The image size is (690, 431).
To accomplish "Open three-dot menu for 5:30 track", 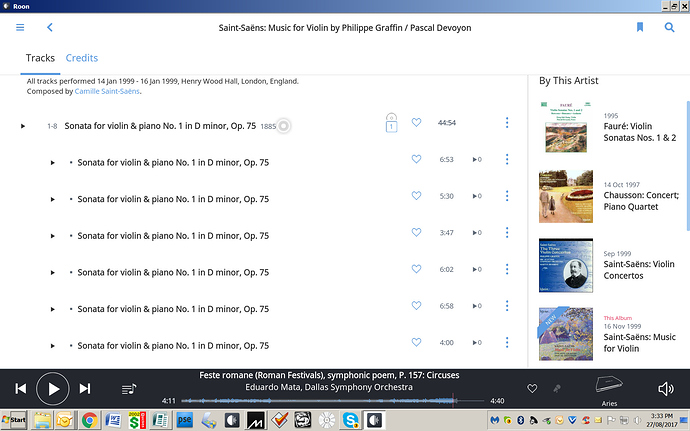I will 507,196.
